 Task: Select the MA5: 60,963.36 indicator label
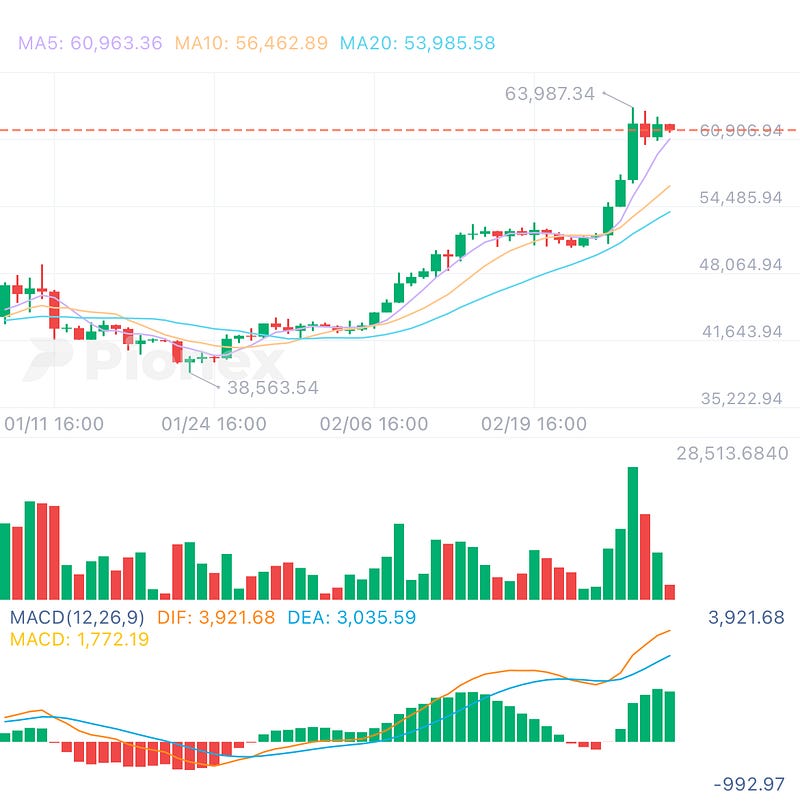(x=90, y=43)
